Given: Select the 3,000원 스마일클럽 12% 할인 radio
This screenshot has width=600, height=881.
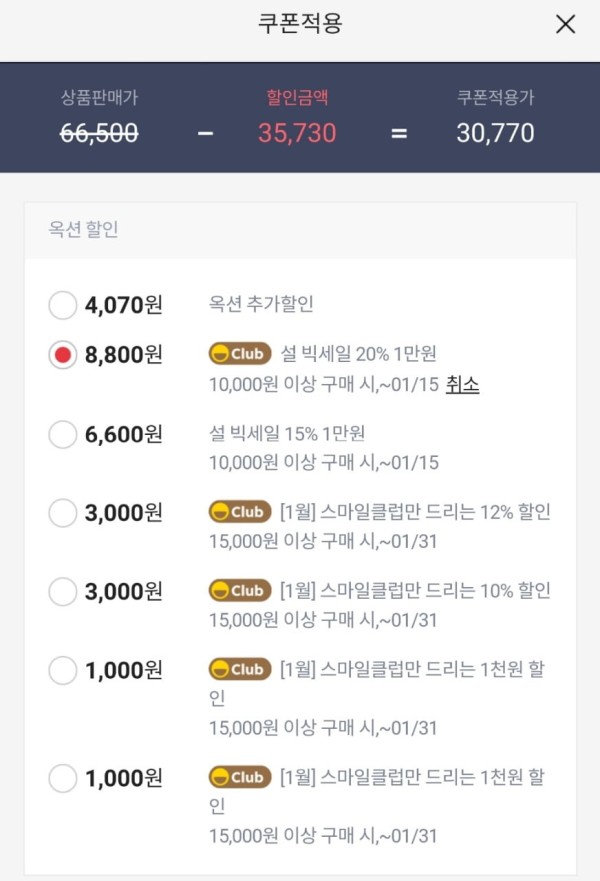Looking at the screenshot, I should 62,513.
